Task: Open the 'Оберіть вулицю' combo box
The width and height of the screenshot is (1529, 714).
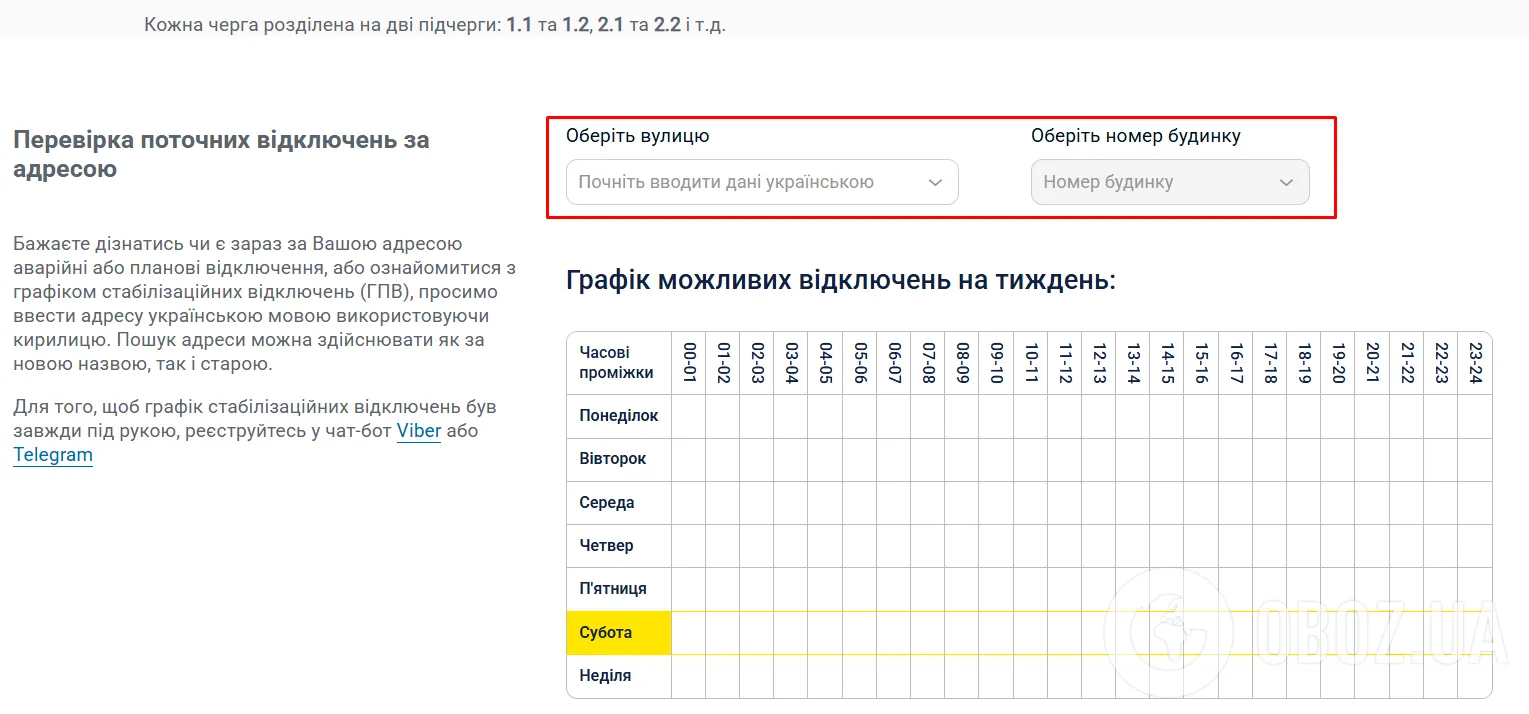Action: pos(758,182)
